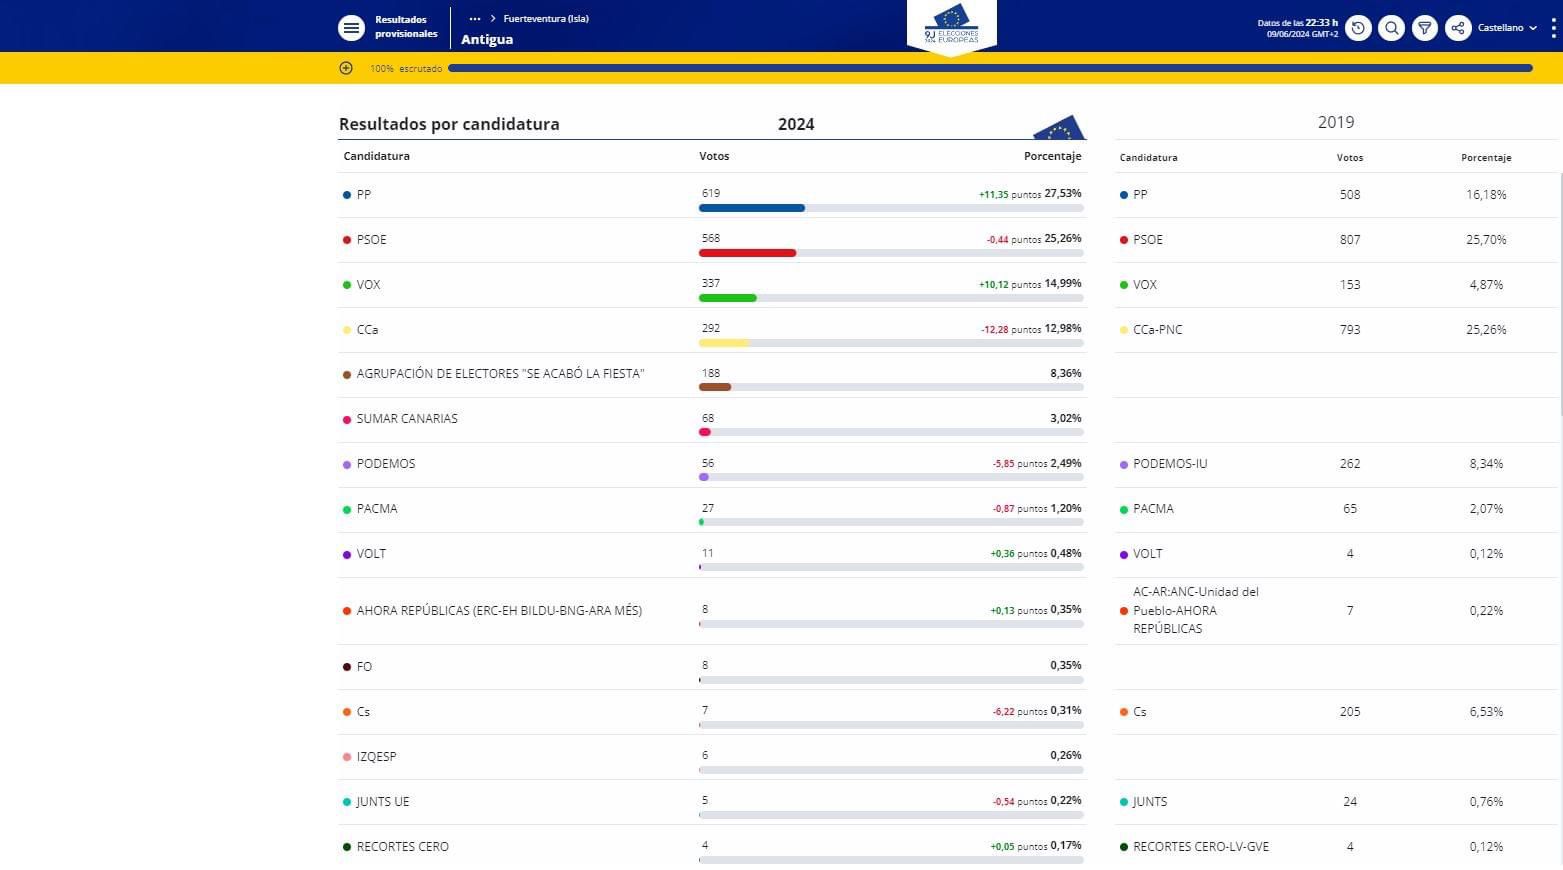This screenshot has width=1563, height=870.
Task: Click the data timestamp 22:33 h text
Action: [1297, 23]
